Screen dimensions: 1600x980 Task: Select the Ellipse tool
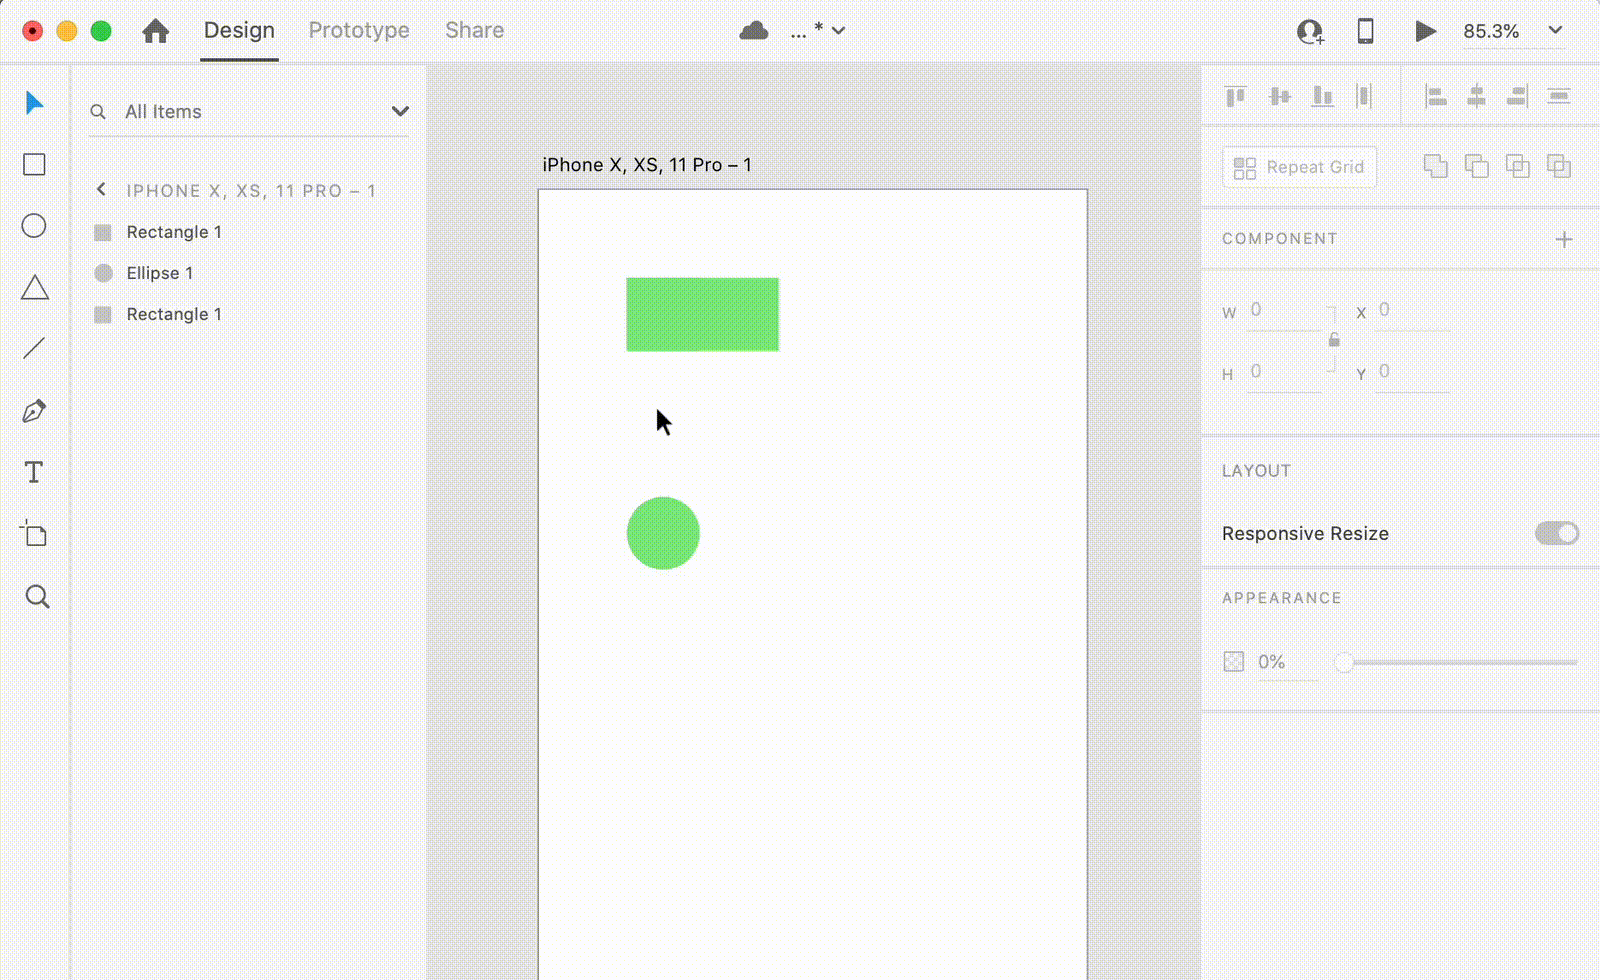click(34, 226)
